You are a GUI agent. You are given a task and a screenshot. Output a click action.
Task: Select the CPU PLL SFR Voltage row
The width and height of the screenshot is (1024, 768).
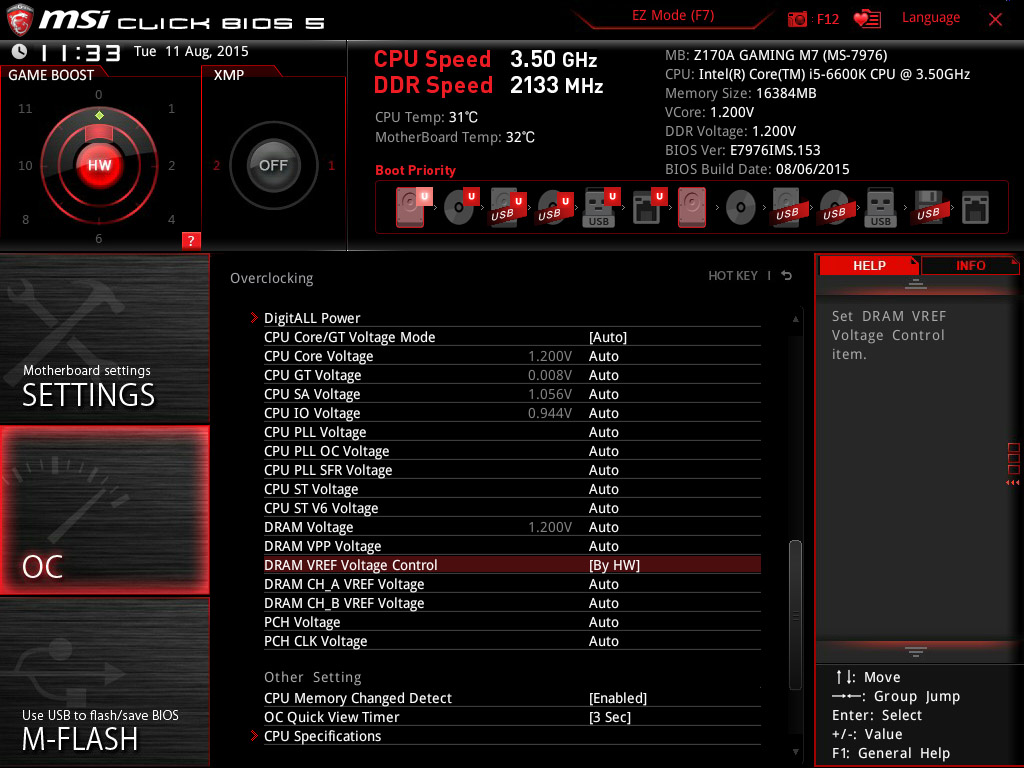(512, 470)
